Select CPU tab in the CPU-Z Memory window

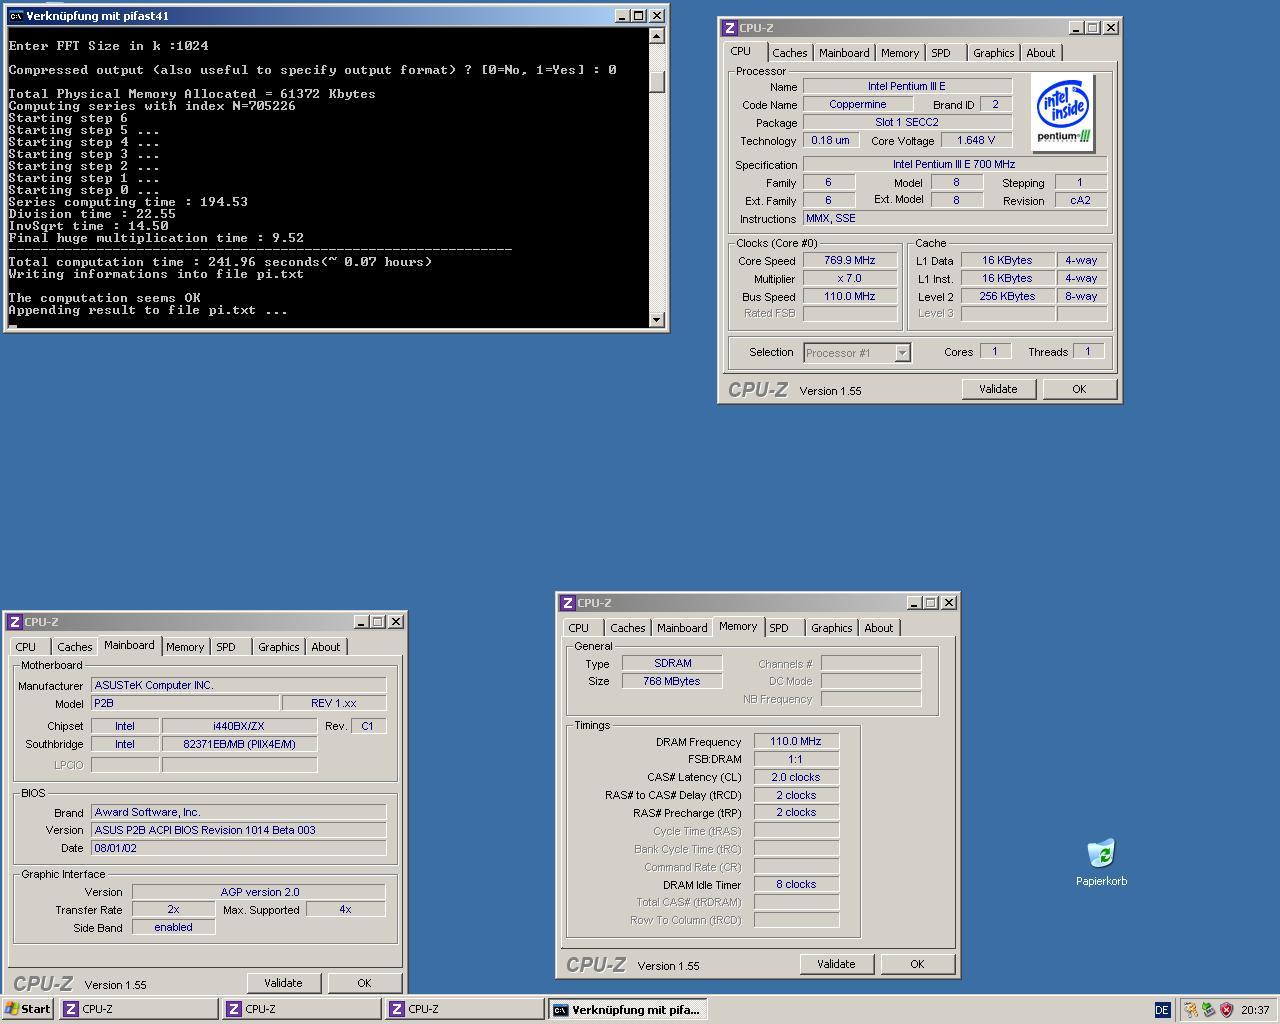(x=579, y=628)
